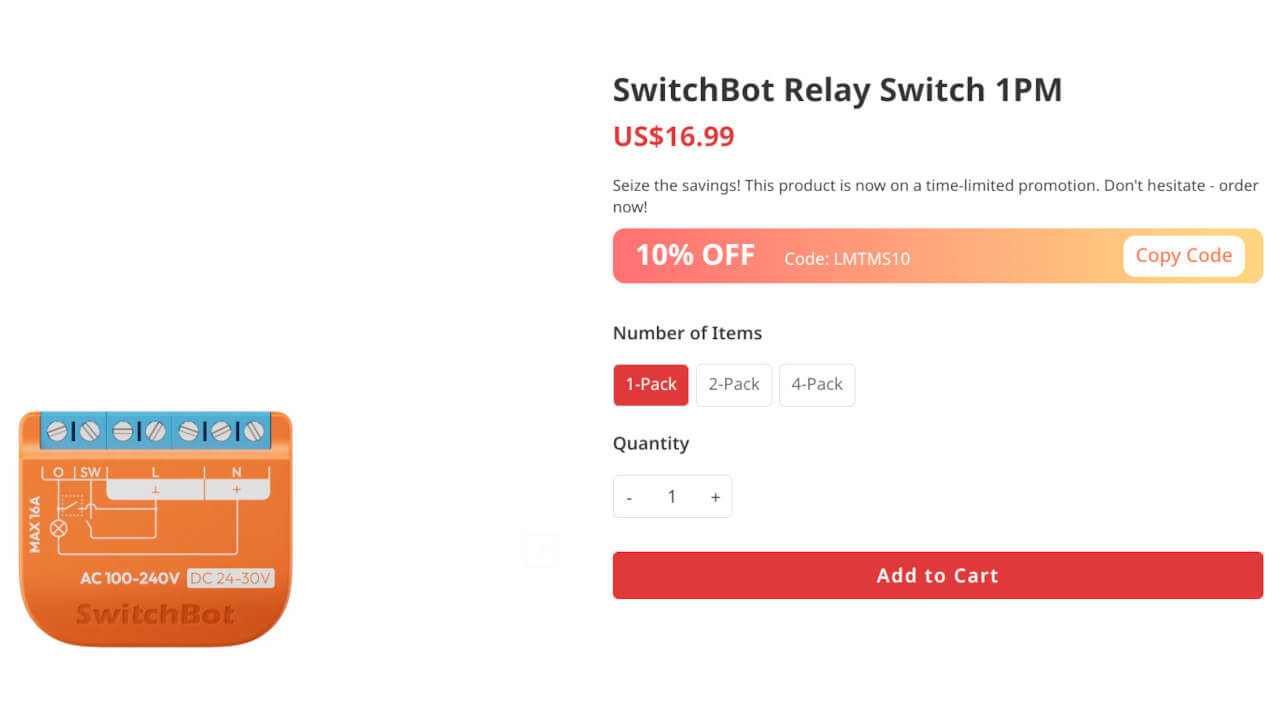Select the 4-Pack option
The image size is (1280, 720).
(816, 384)
